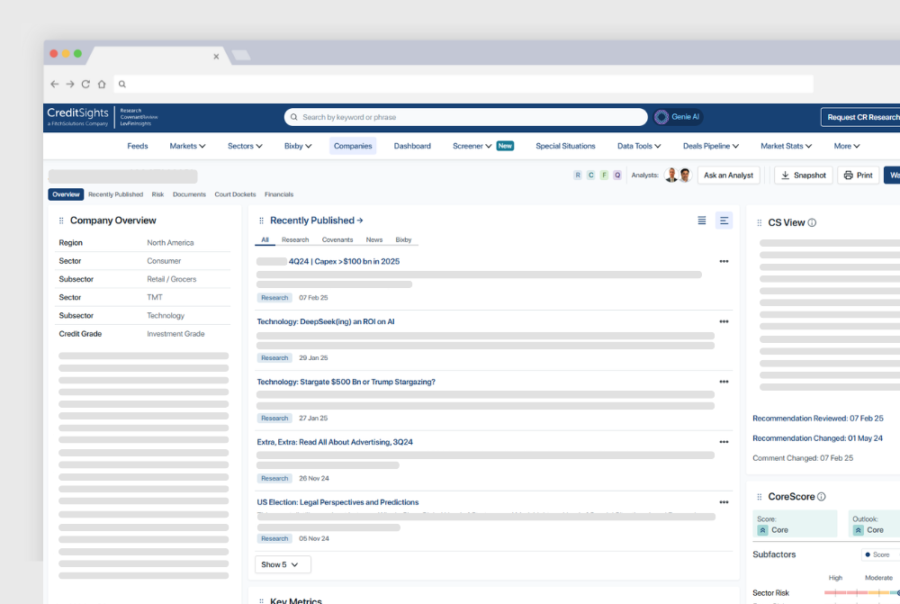900x604 pixels.
Task: Switch to compact list view
Action: pos(701,220)
